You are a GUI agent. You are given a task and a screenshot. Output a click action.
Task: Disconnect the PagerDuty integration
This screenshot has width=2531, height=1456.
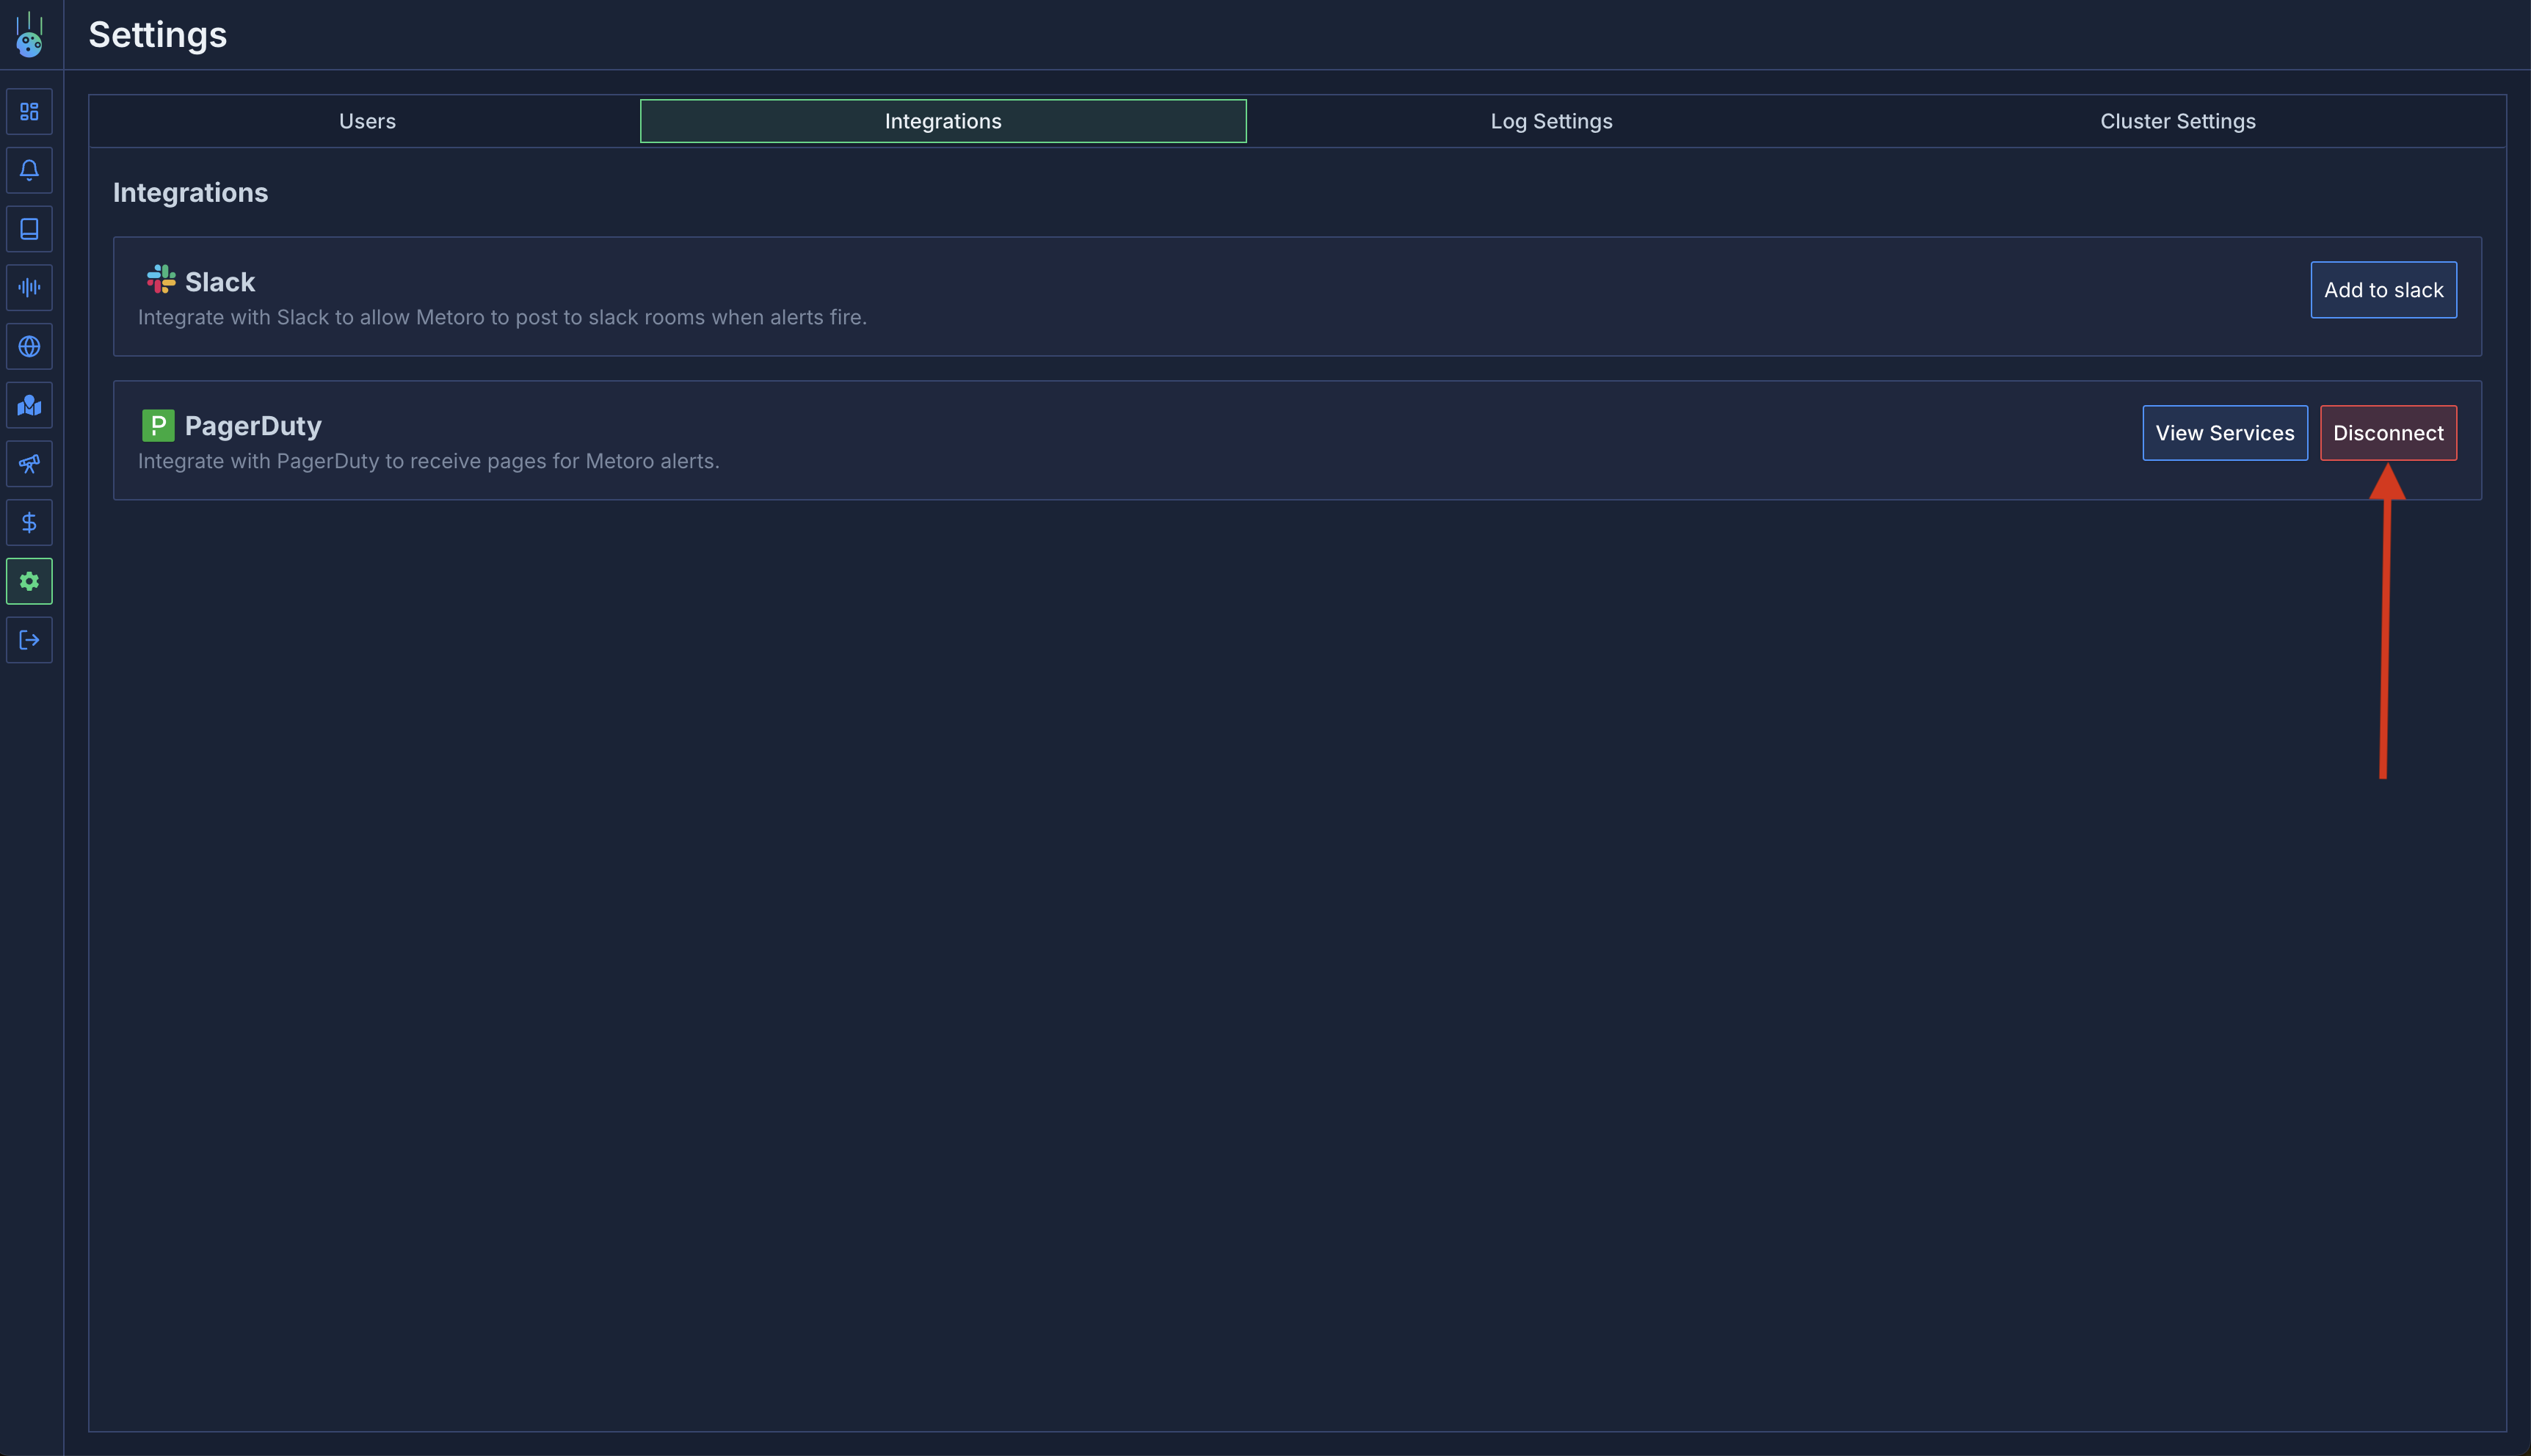pyautogui.click(x=2388, y=433)
